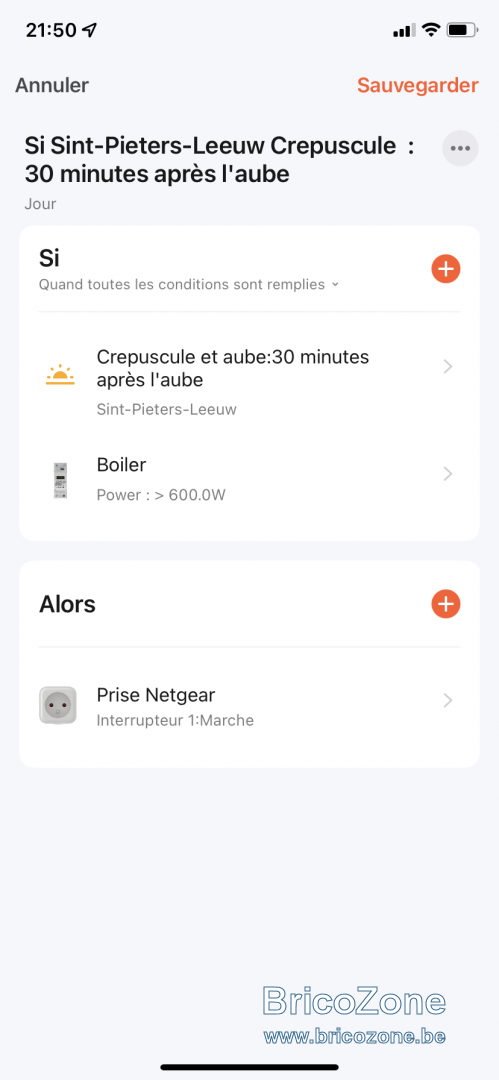Open chevron for Crepuscule et aube condition

448,366
